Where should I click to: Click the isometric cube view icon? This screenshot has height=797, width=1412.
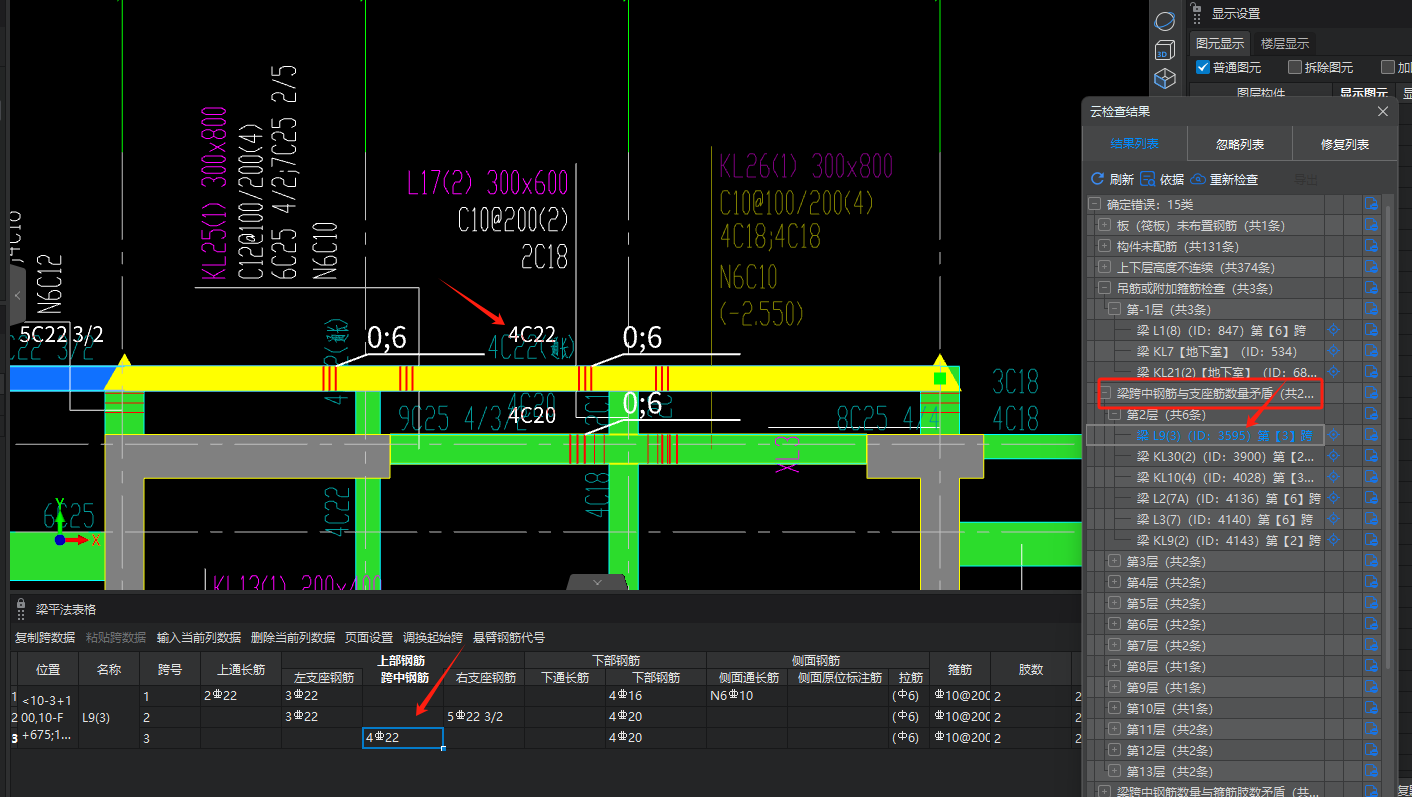(x=1164, y=78)
